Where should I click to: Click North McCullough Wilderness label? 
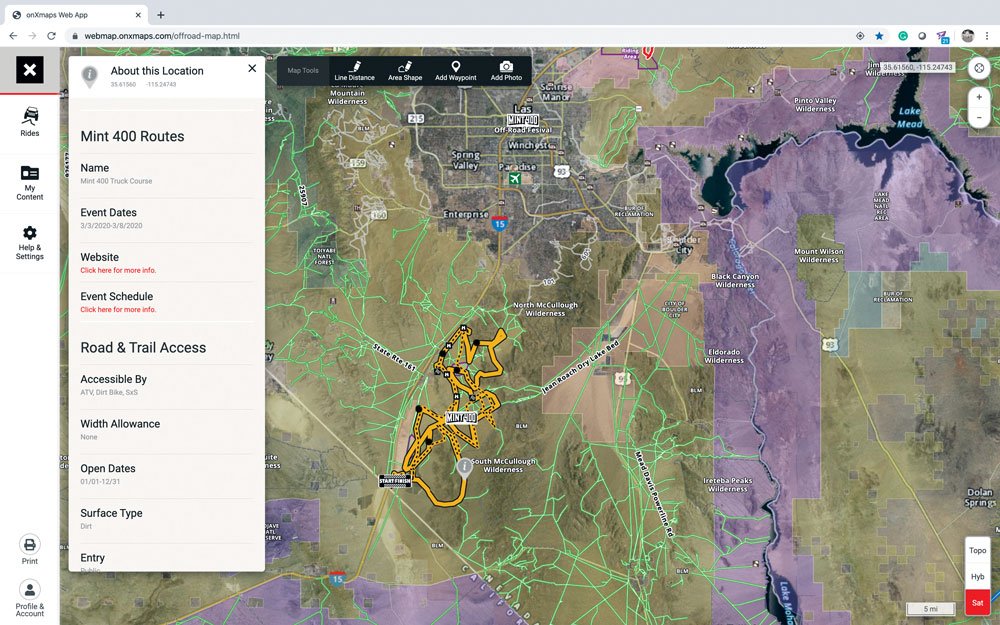(545, 309)
